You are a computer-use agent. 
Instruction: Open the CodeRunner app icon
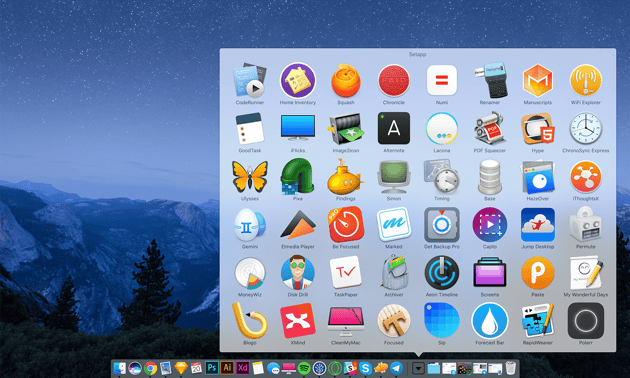250,80
